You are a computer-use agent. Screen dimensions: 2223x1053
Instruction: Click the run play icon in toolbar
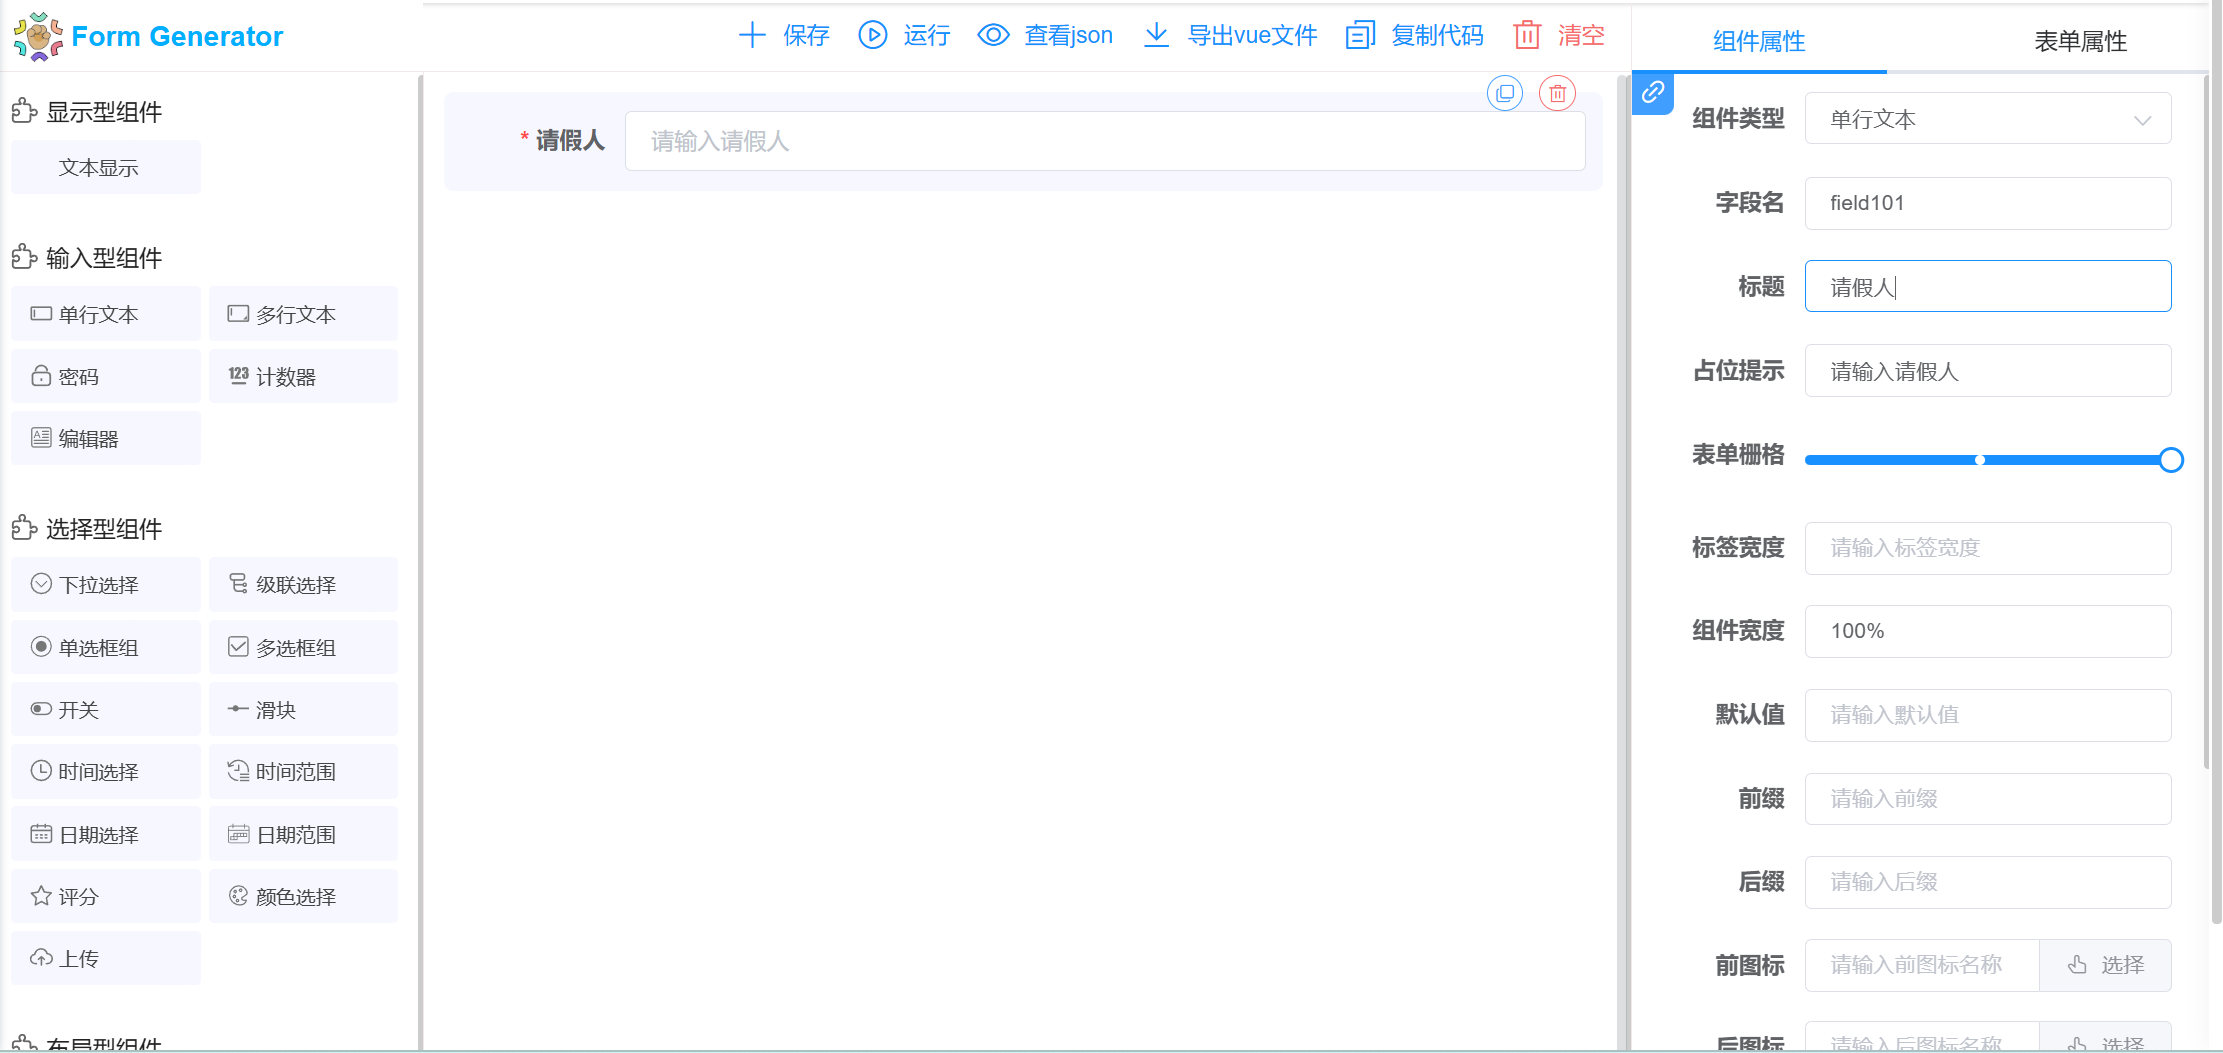pyautogui.click(x=873, y=35)
